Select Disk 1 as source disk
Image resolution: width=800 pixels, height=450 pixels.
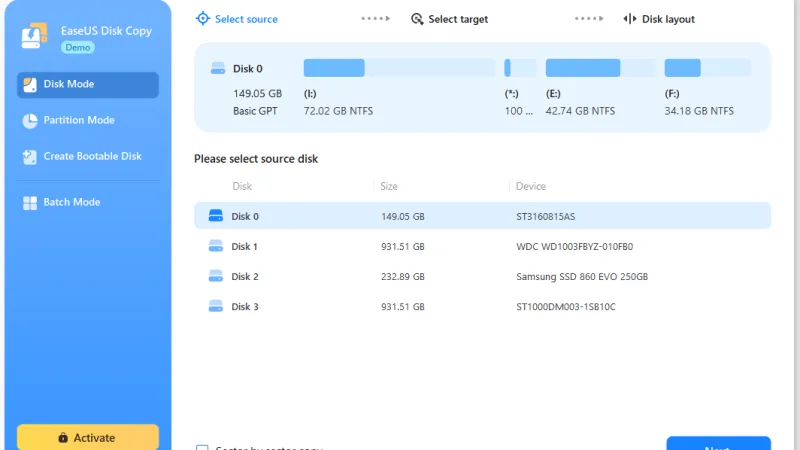tap(482, 246)
